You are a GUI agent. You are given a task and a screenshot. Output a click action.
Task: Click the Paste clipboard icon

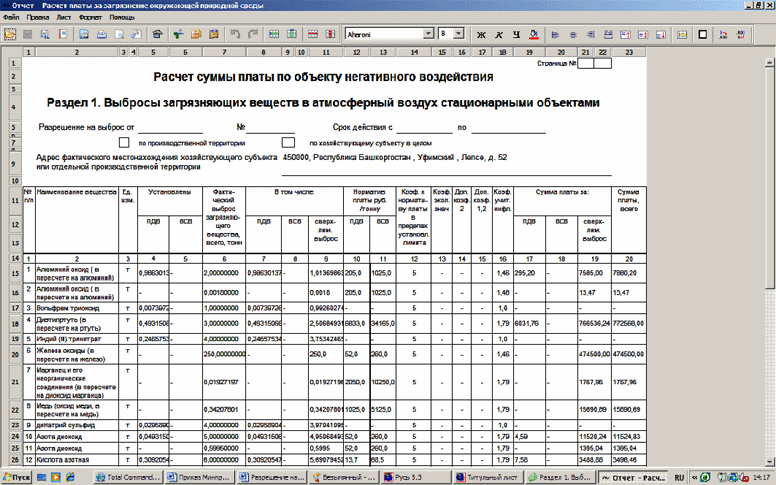tap(214, 34)
